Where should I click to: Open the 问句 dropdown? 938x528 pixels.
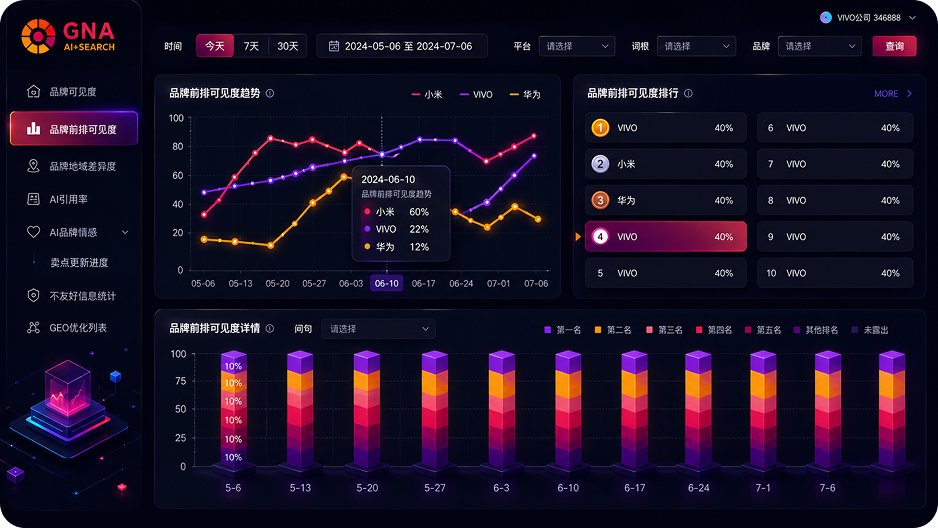[x=378, y=329]
